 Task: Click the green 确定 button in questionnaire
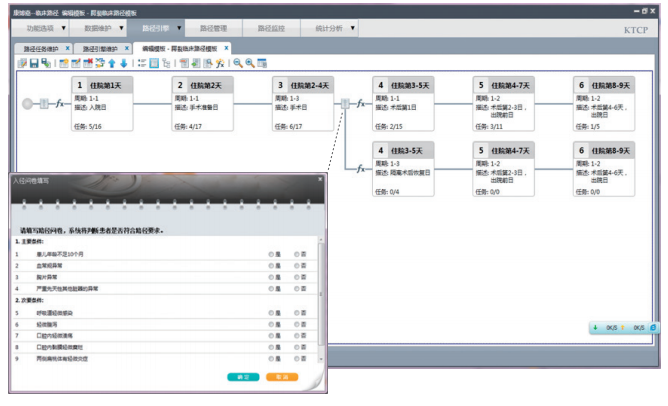click(x=245, y=376)
